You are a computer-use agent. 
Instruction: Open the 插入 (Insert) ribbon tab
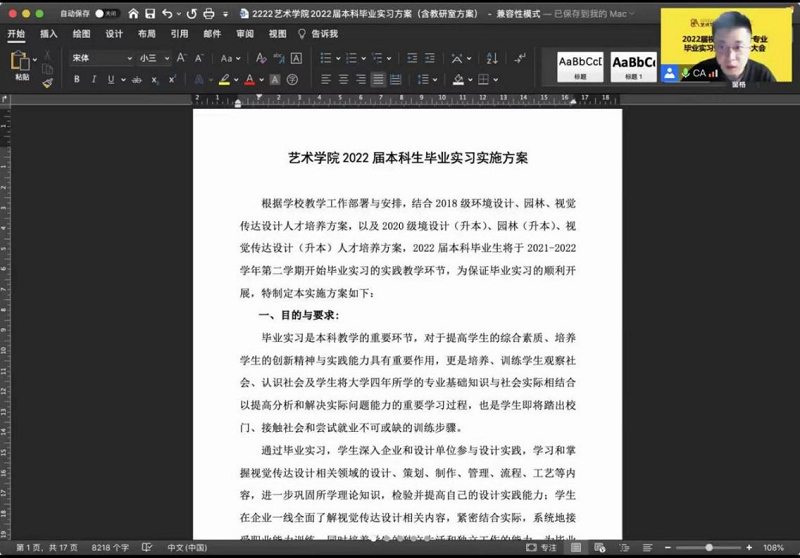(48, 33)
